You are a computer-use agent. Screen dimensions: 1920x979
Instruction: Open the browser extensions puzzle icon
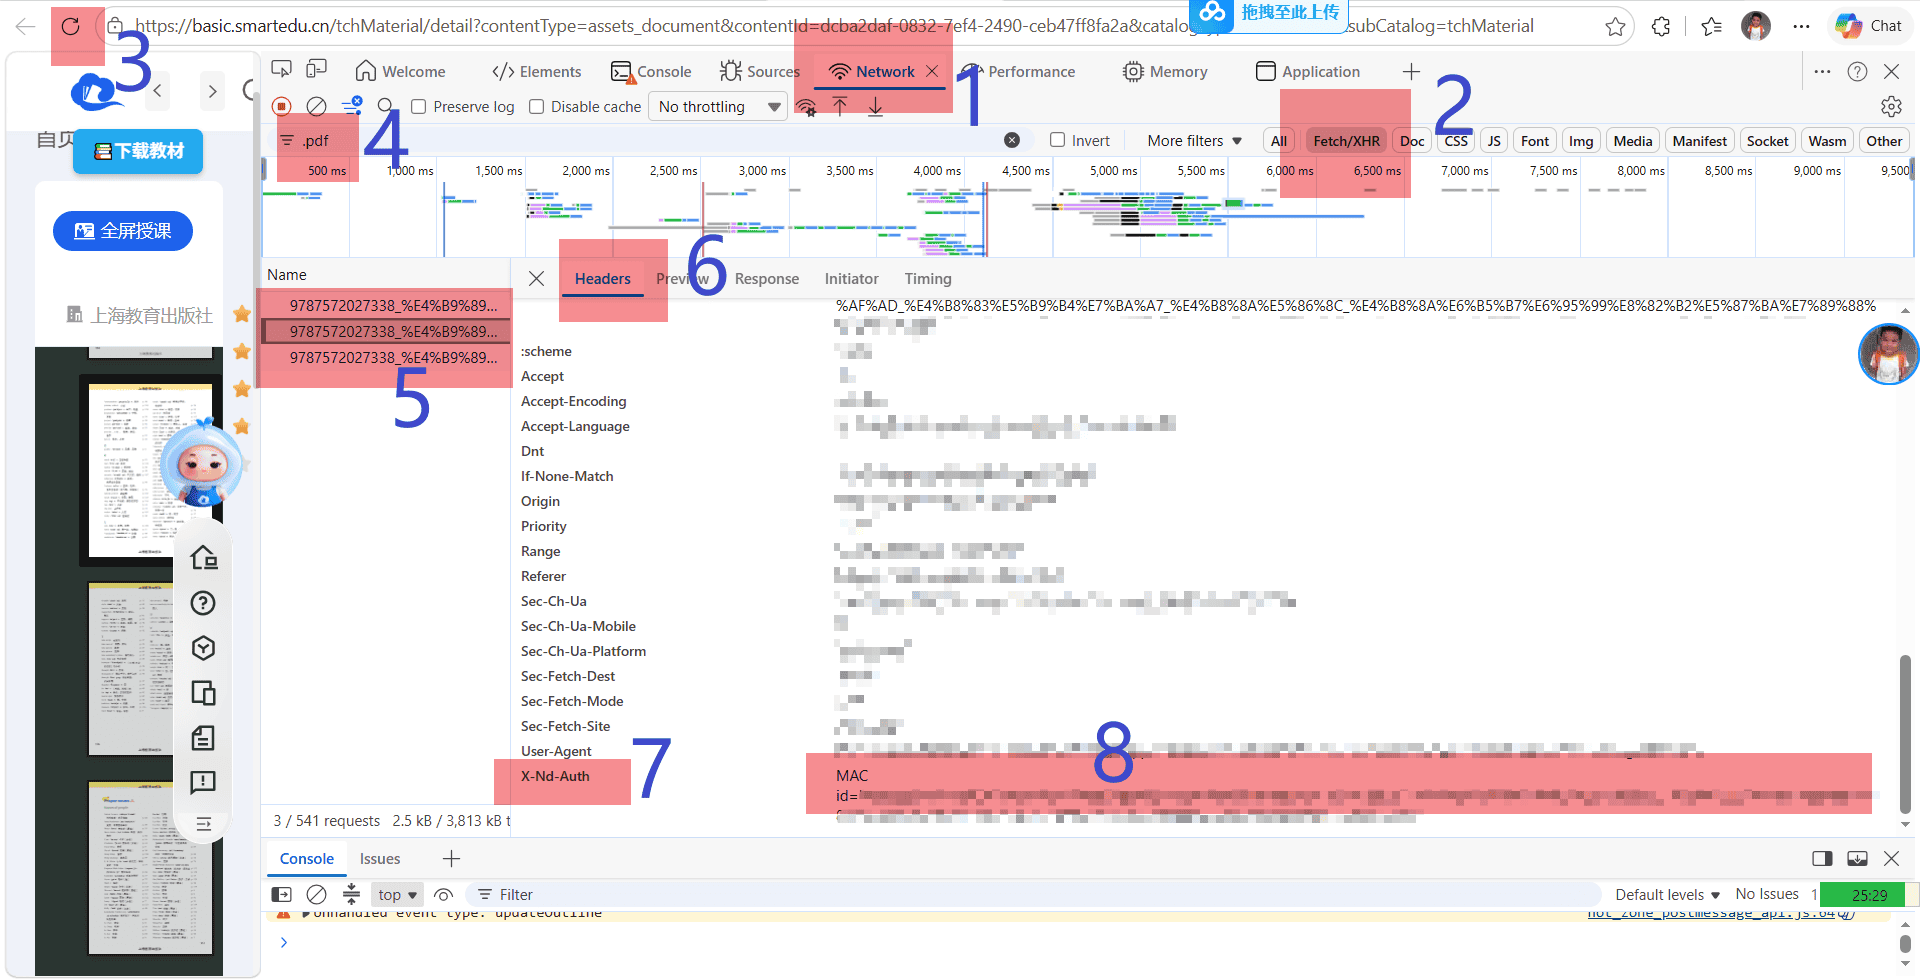coord(1661,27)
